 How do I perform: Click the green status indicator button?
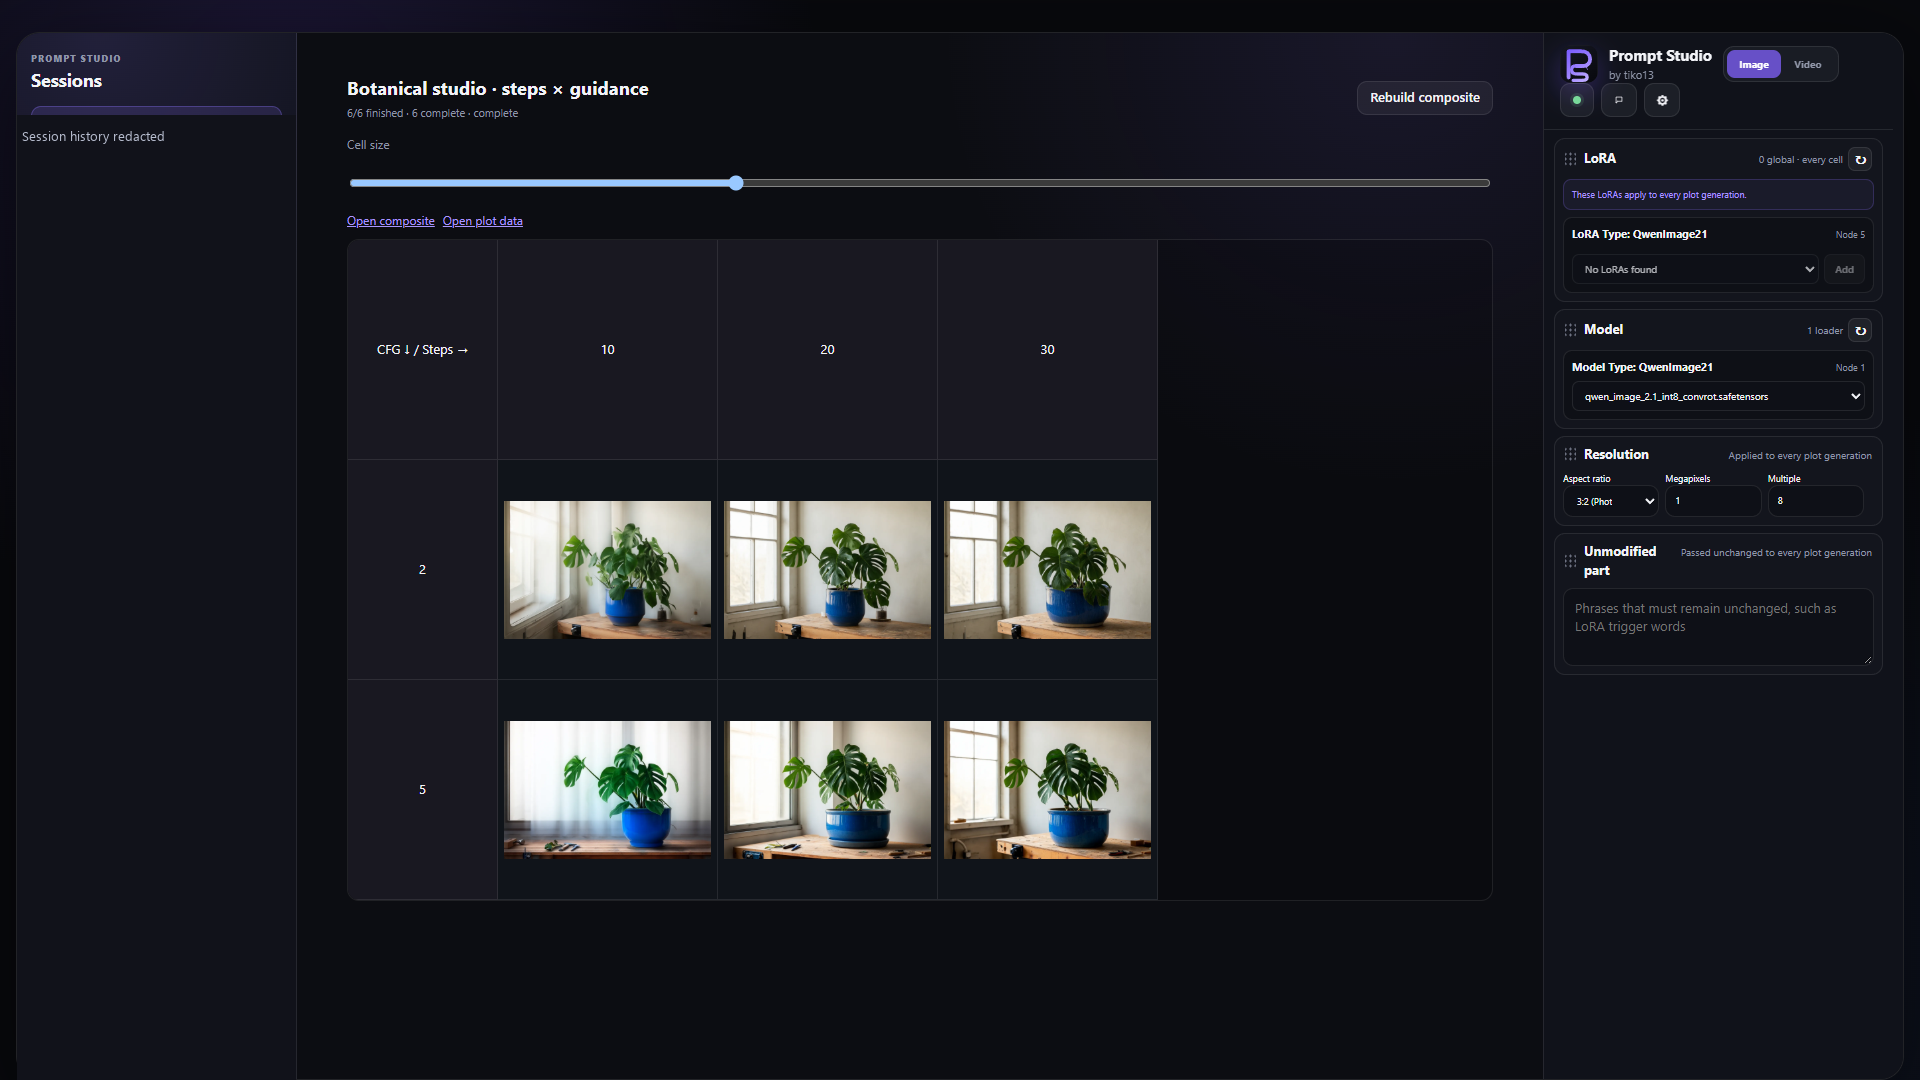coord(1577,100)
